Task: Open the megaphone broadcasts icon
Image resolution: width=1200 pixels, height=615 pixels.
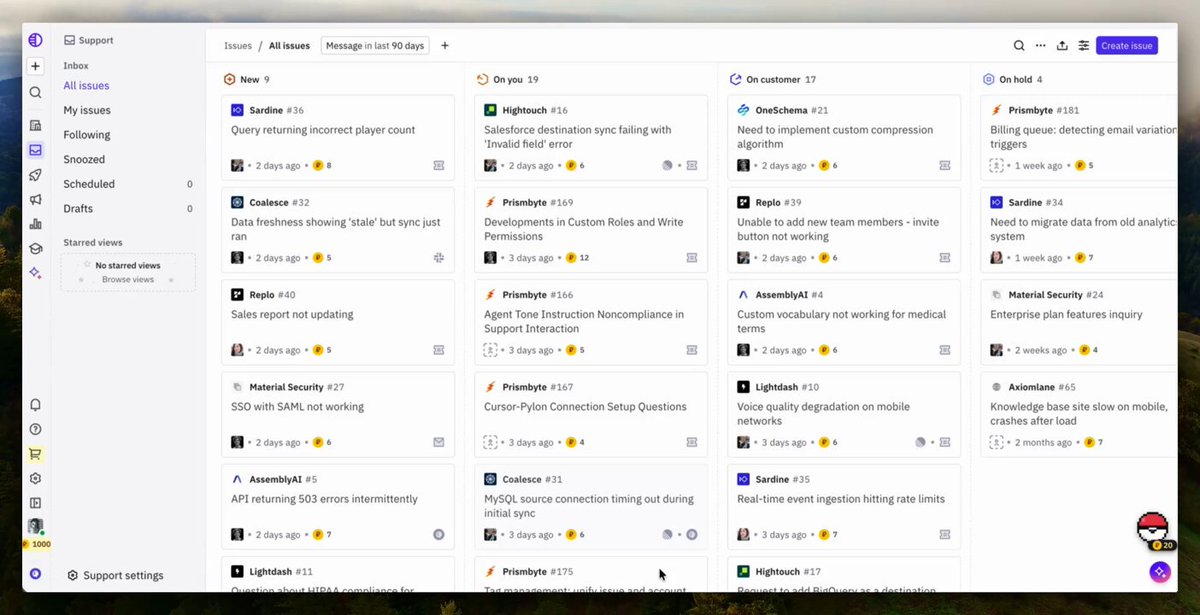Action: tap(35, 200)
